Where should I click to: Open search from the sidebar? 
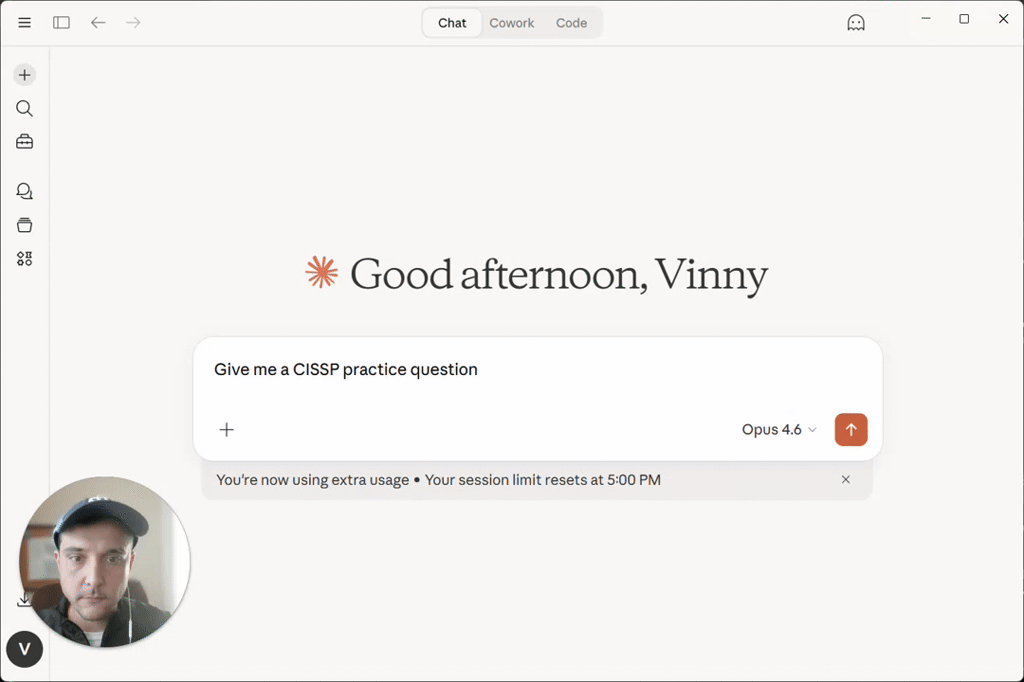24,108
